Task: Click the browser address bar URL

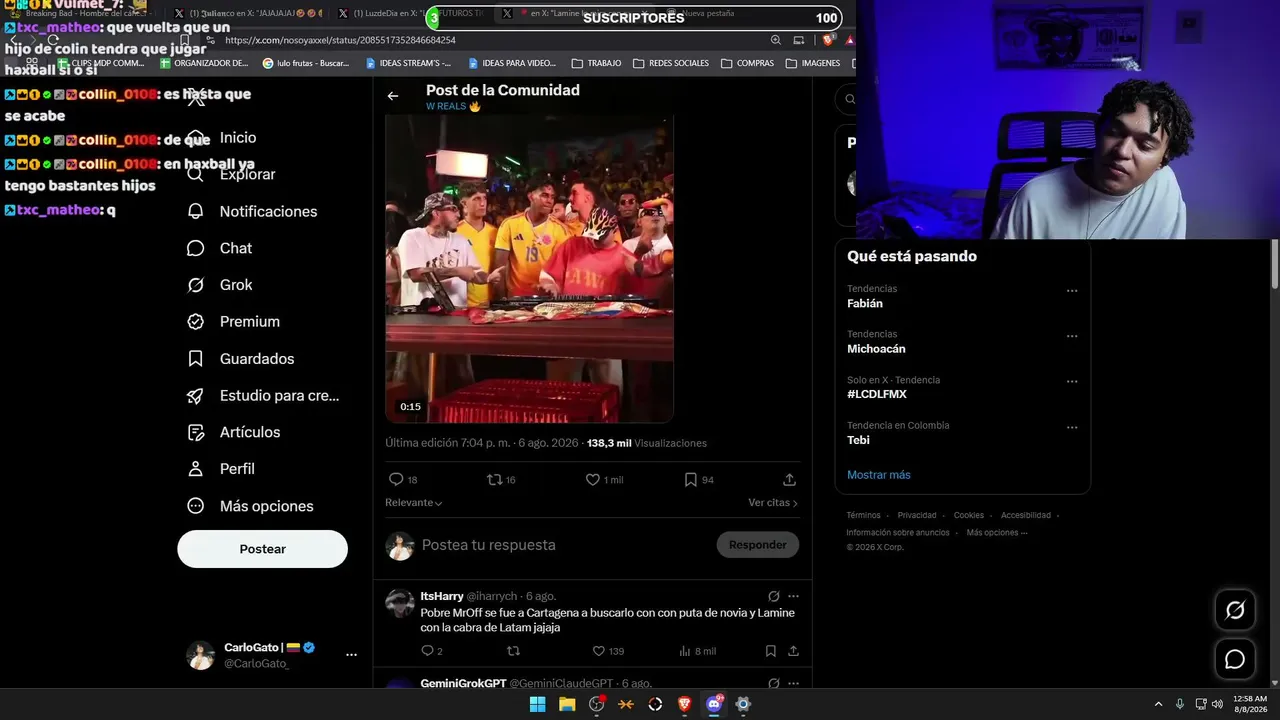Action: pos(340,40)
